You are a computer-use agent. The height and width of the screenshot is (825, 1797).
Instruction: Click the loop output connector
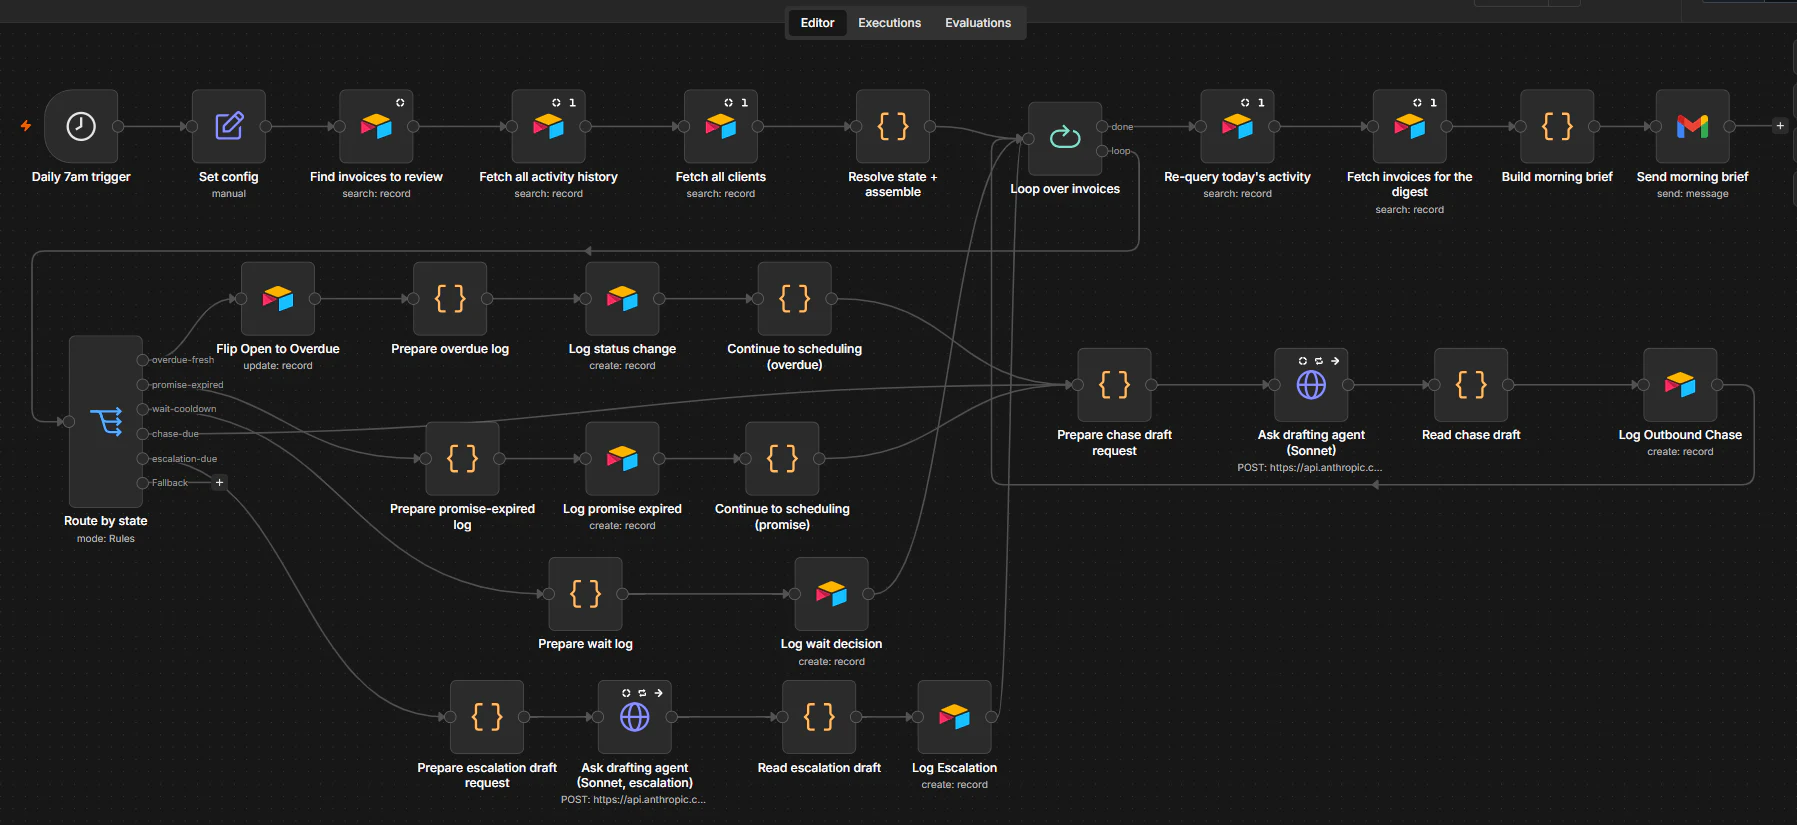point(1102,151)
